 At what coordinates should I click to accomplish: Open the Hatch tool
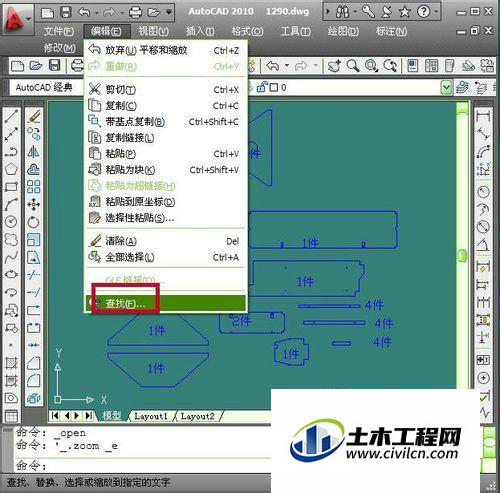(x=11, y=363)
